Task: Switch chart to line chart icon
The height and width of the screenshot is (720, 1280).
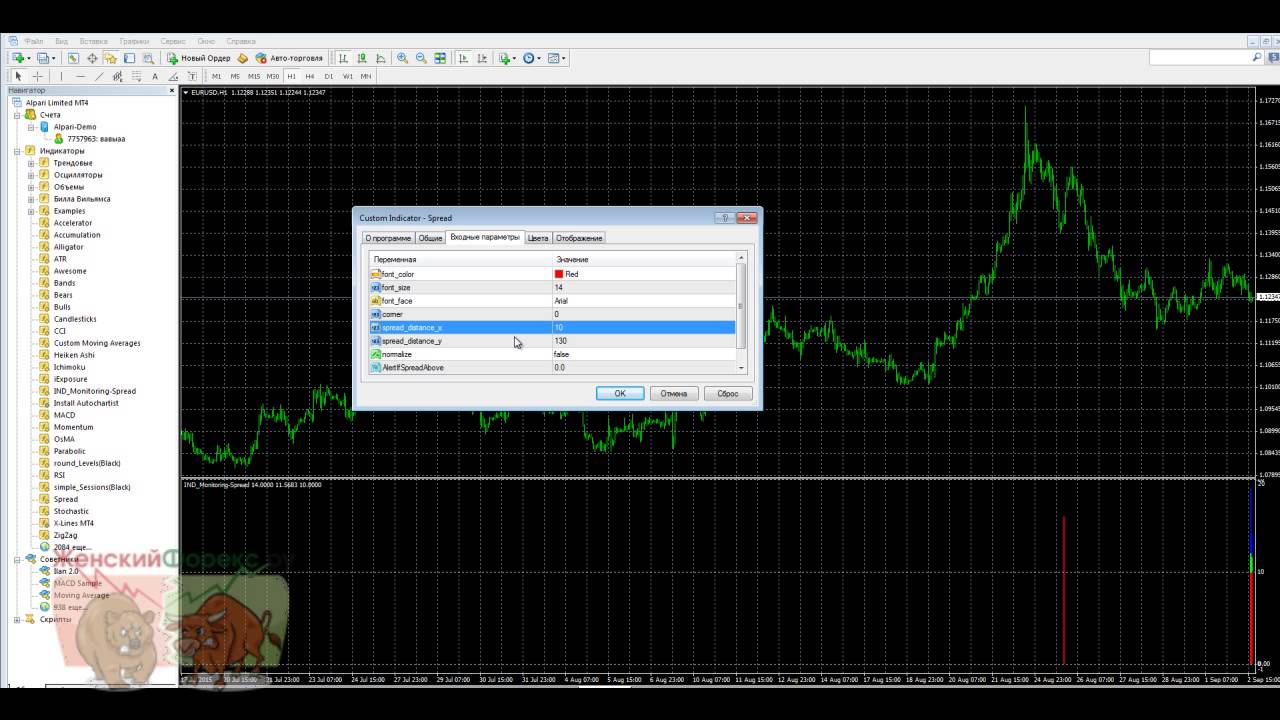Action: [x=381, y=58]
